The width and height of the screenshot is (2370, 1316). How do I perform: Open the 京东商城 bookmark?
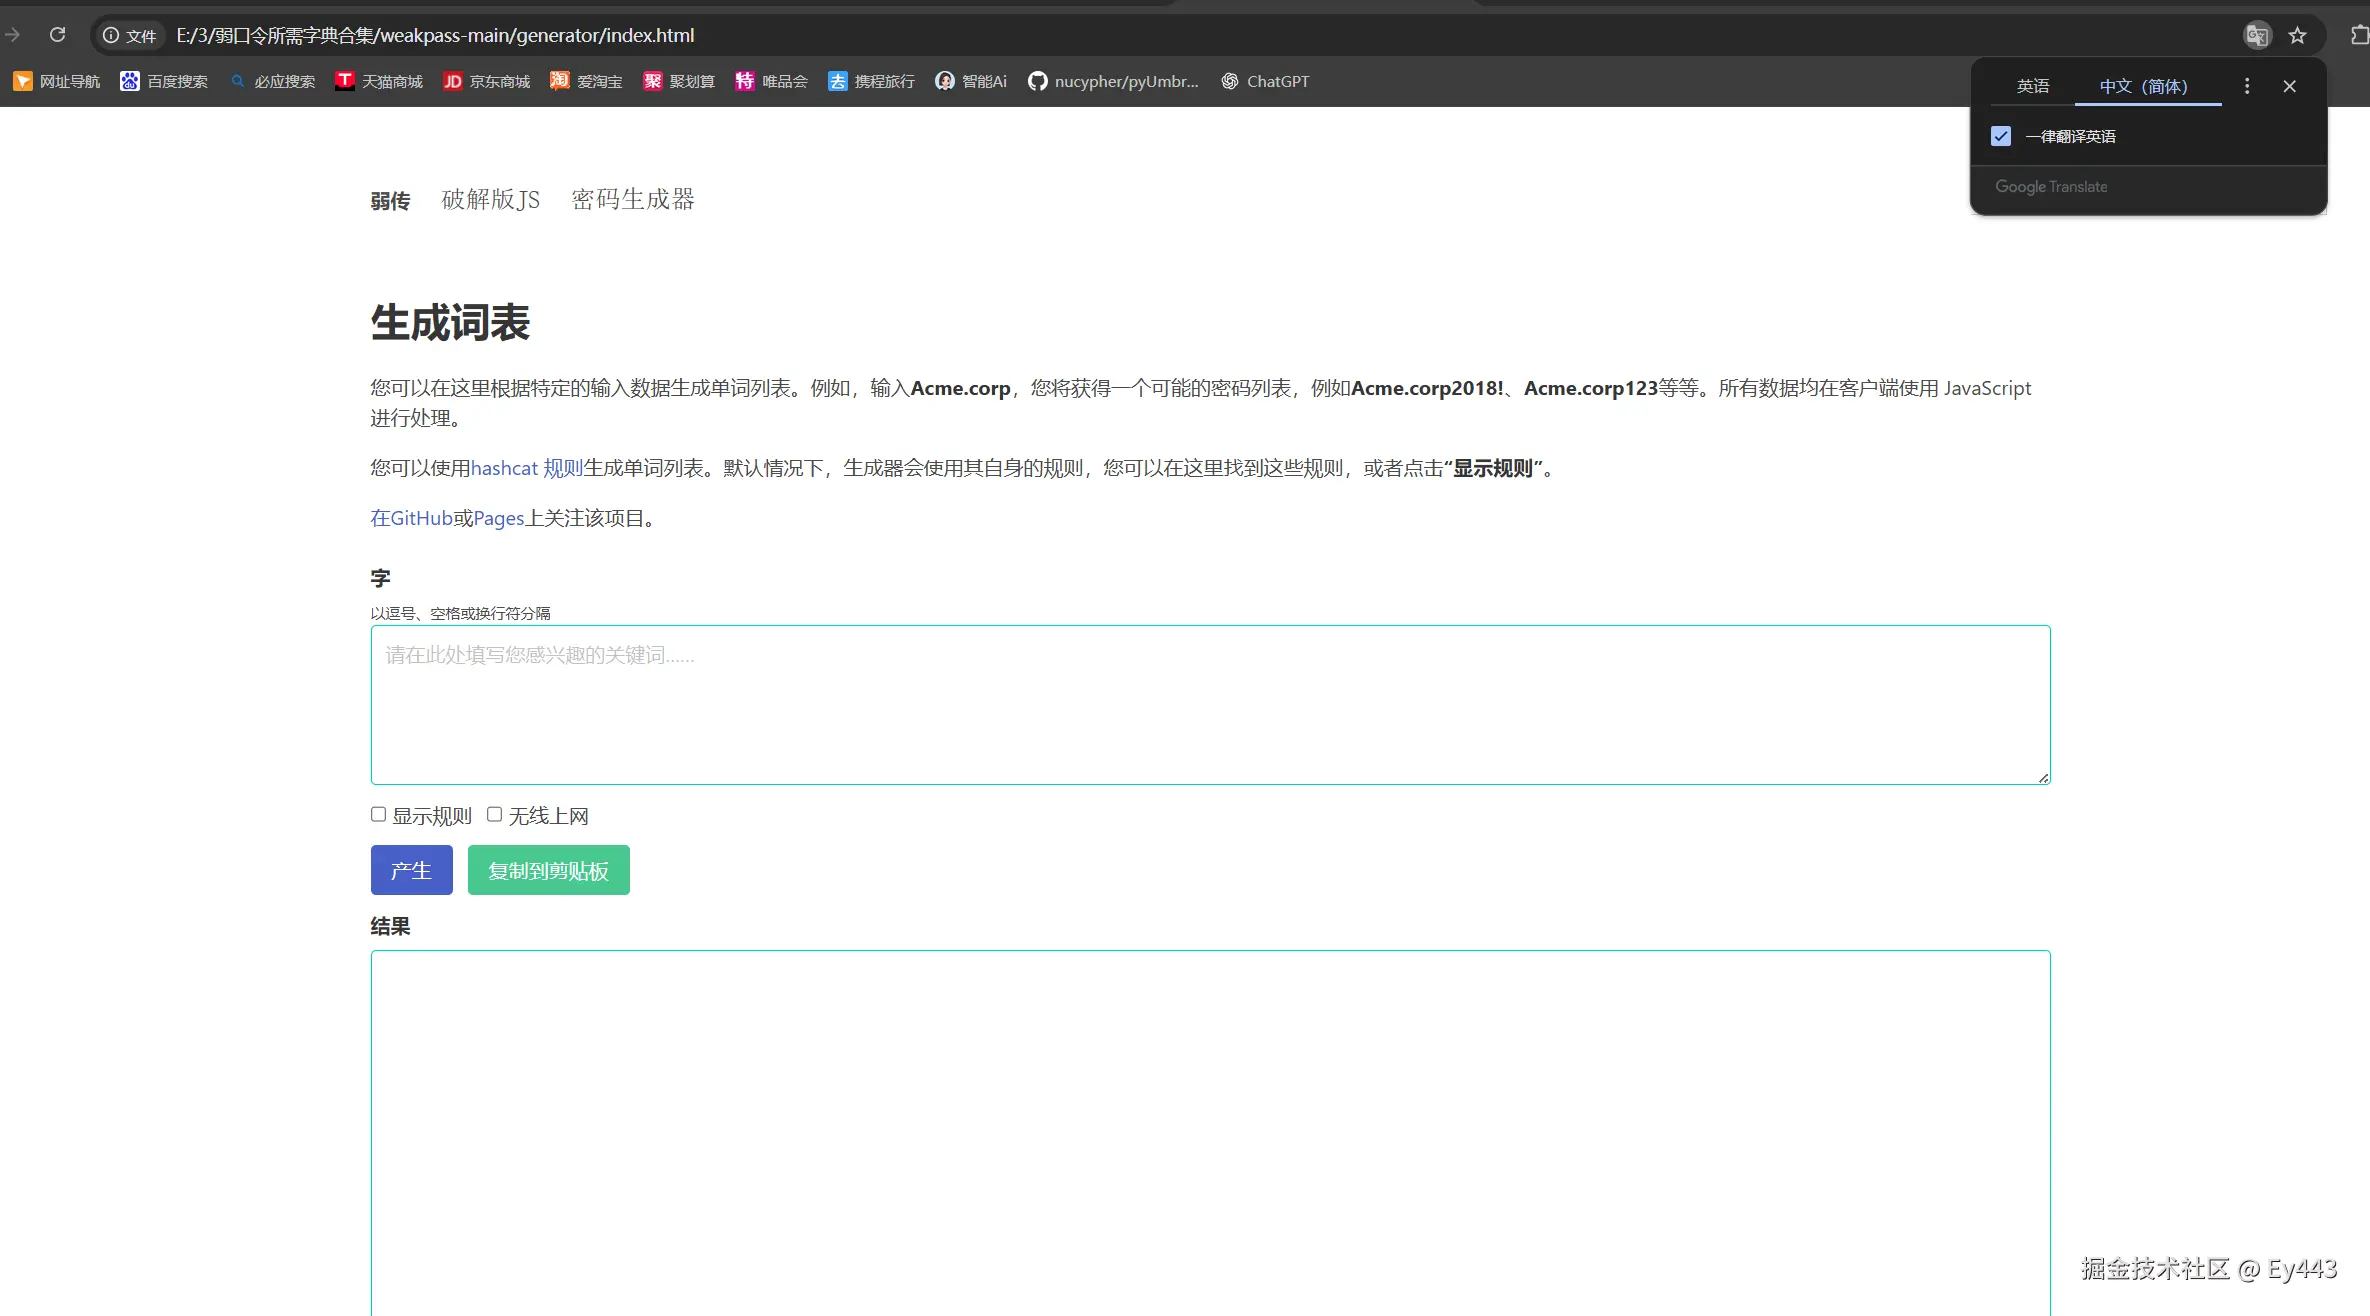487,81
